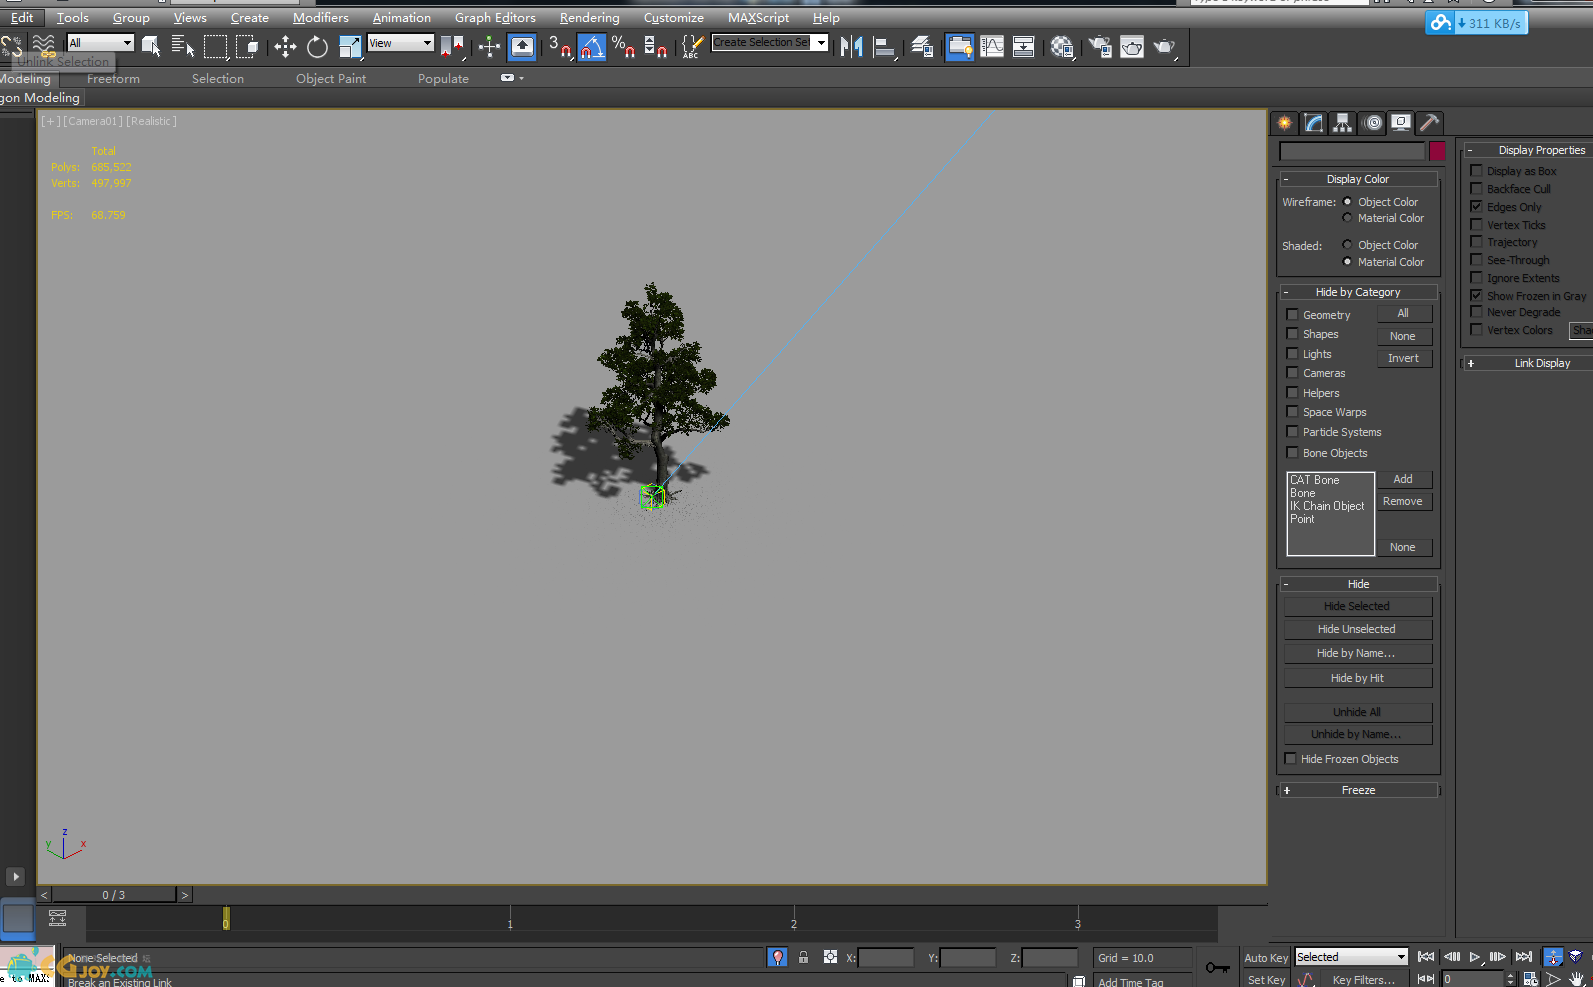Switch to the Utilities hammer tab
Image resolution: width=1593 pixels, height=987 pixels.
1430,123
